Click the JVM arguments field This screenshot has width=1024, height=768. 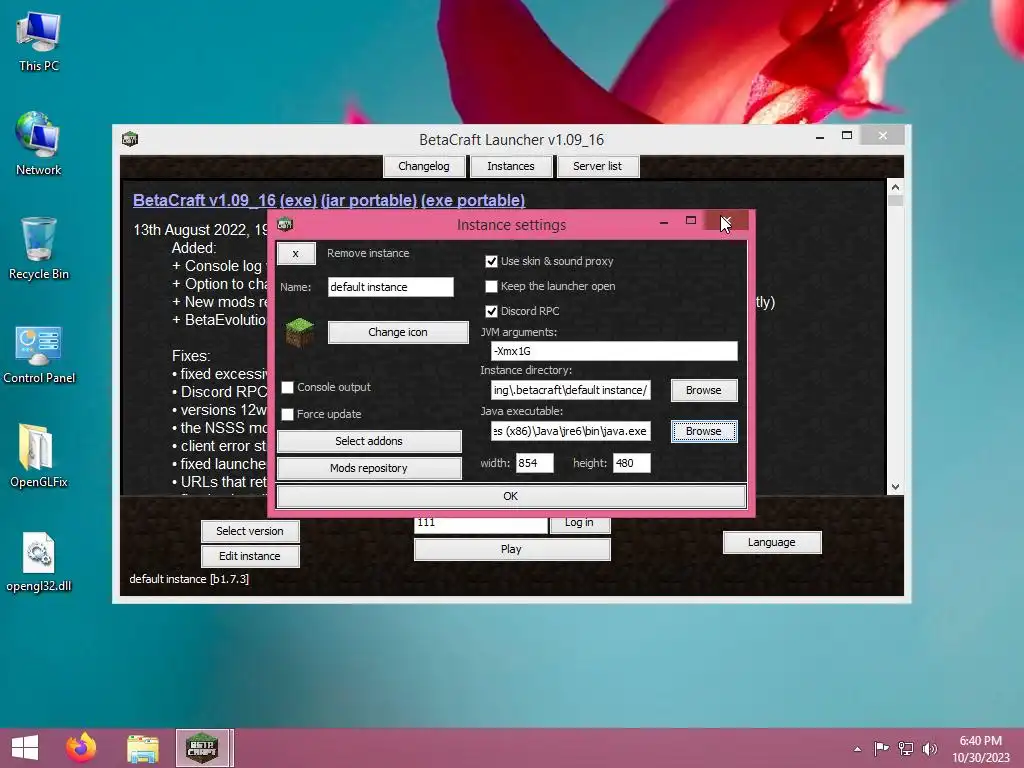pyautogui.click(x=614, y=351)
